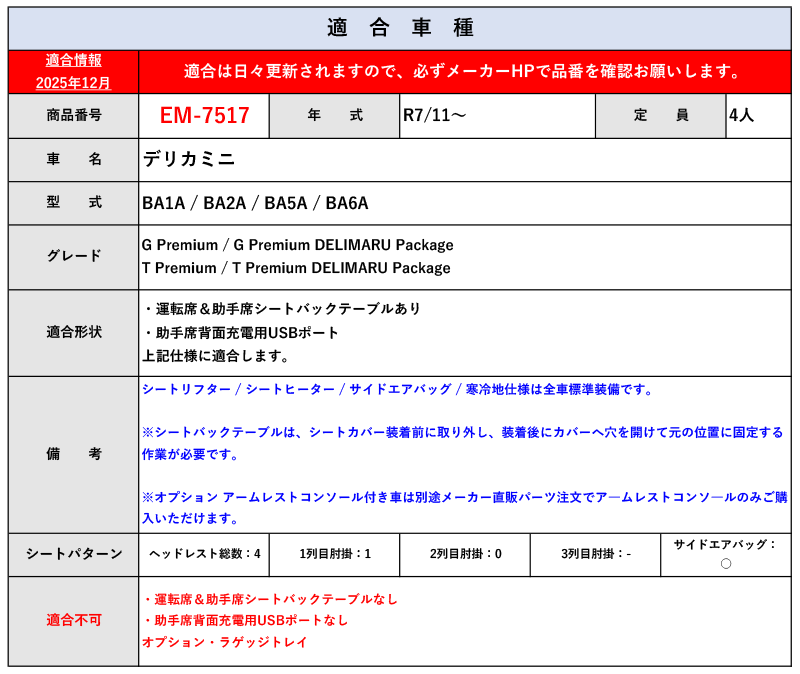Select the T Premium DELIMARU Package grade line
The image size is (800, 674).
tap(296, 268)
